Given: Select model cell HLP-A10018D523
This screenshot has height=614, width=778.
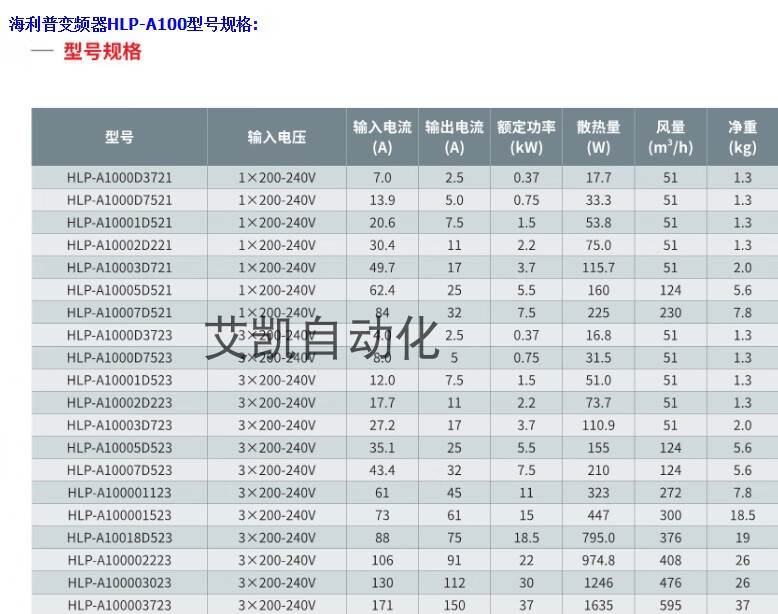Looking at the screenshot, I should [119, 538].
